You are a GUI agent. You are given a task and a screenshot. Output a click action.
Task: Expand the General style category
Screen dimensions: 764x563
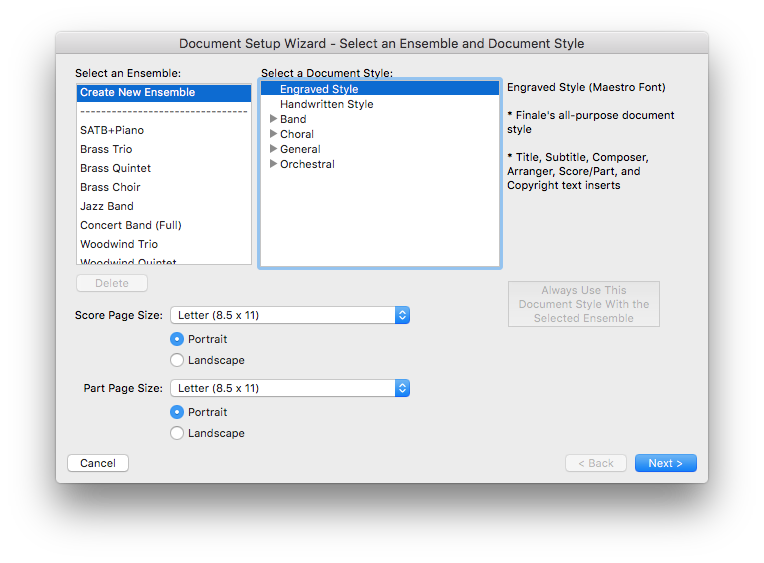tap(273, 149)
